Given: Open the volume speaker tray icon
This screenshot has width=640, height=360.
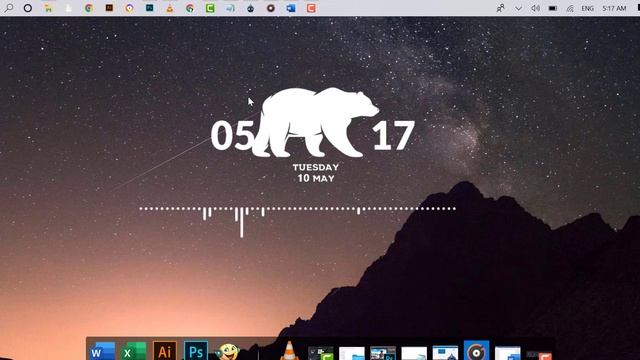Looking at the screenshot, I should [536, 8].
